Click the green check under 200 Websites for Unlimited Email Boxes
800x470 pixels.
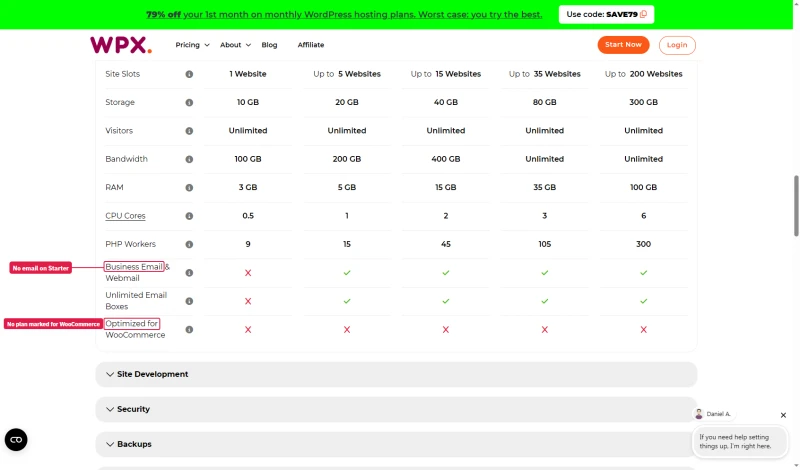tap(643, 301)
